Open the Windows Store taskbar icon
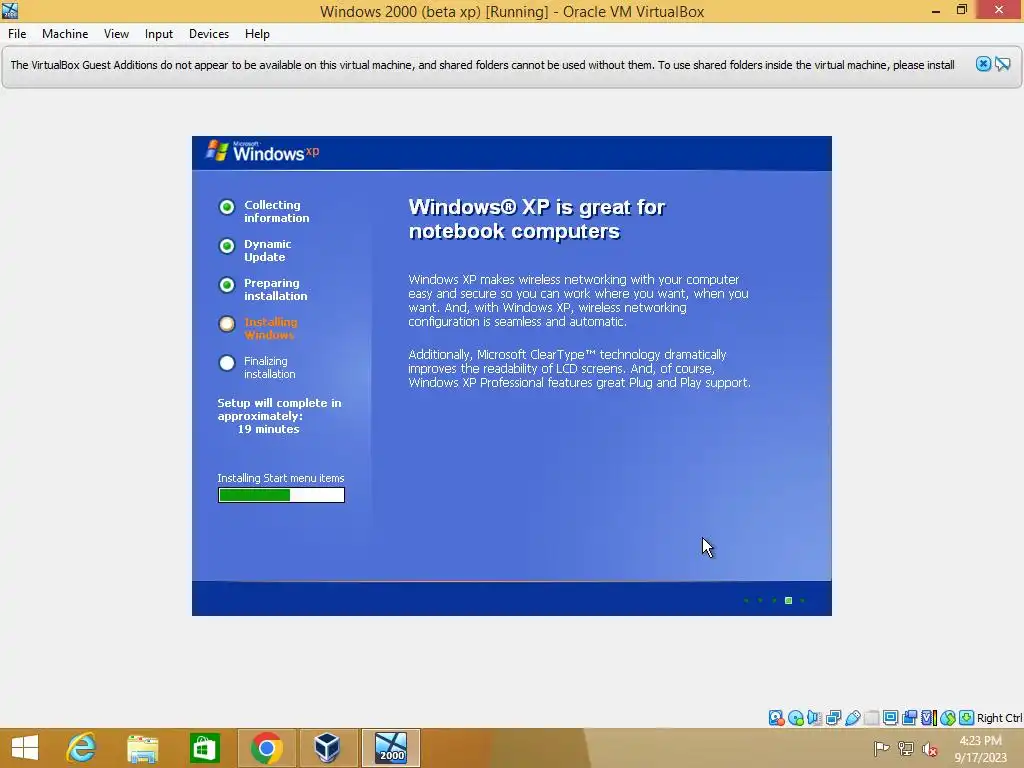 [204, 748]
